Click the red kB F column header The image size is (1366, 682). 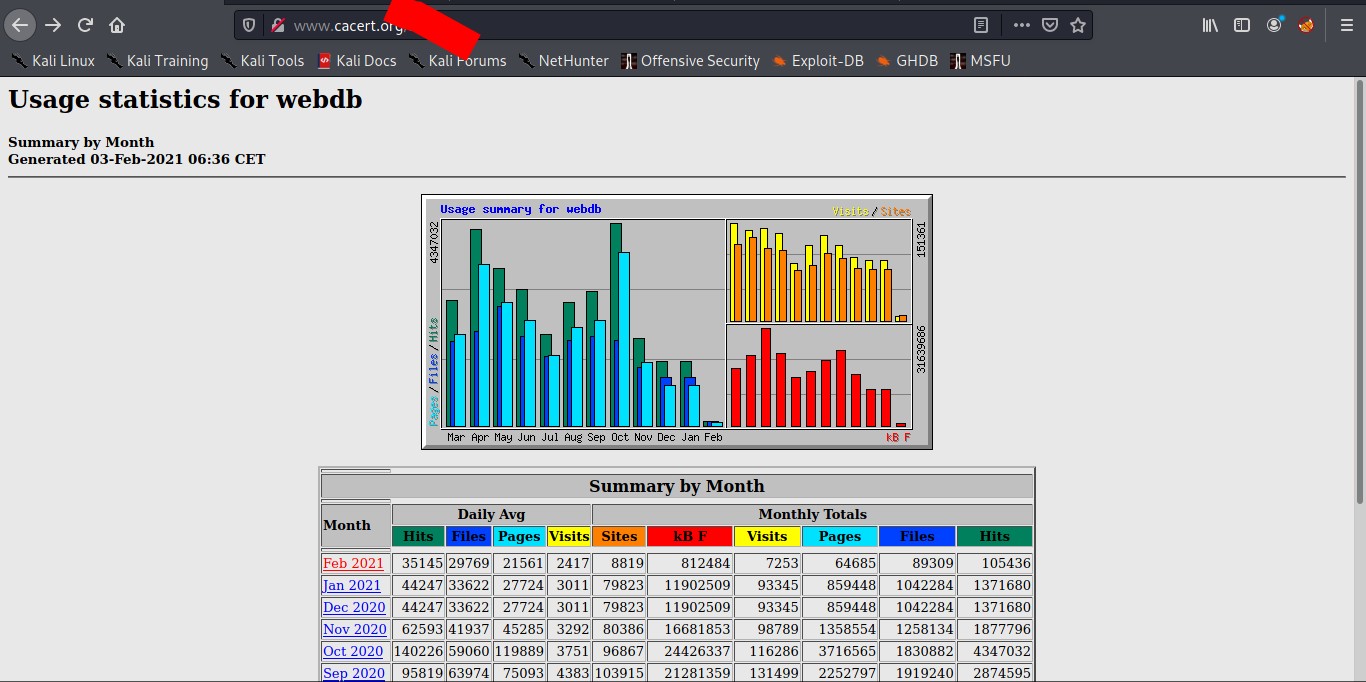pyautogui.click(x=689, y=537)
